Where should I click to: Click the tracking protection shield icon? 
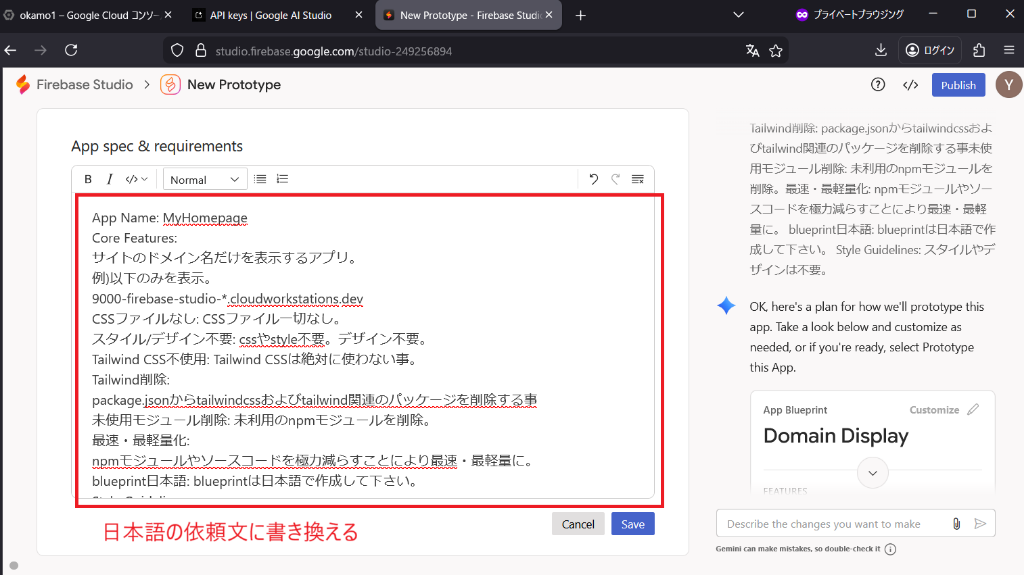177,50
